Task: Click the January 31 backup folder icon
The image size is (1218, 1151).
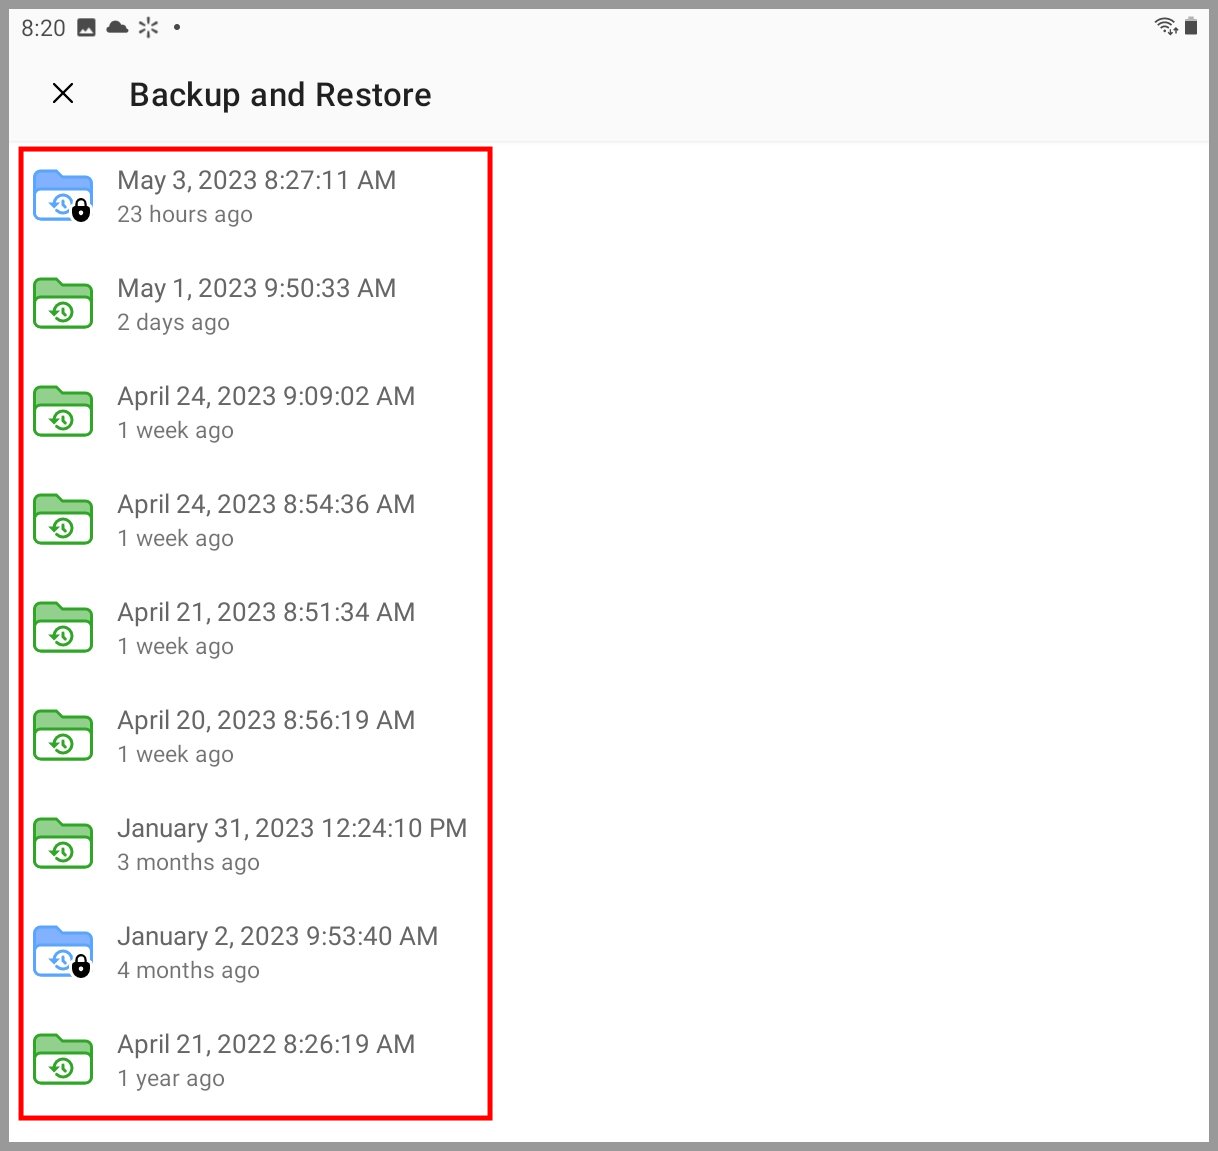Action: pyautogui.click(x=63, y=844)
